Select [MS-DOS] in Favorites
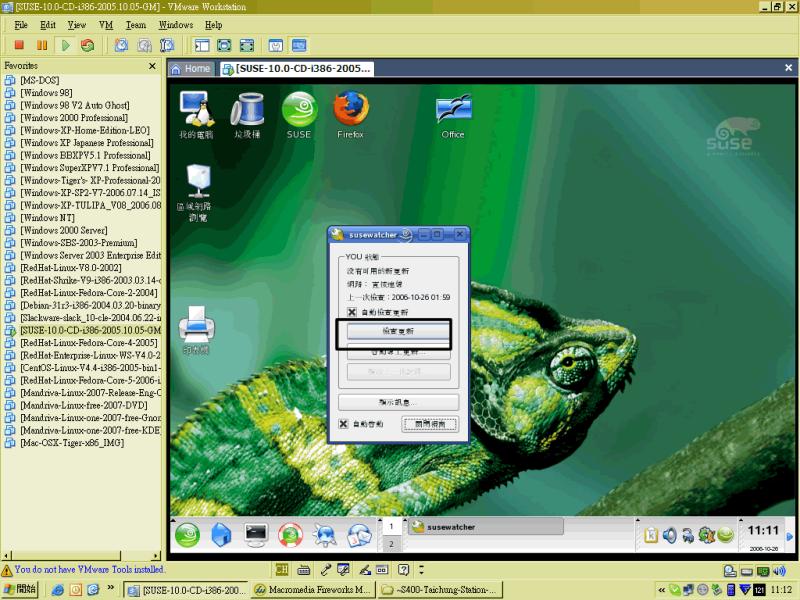 point(40,80)
